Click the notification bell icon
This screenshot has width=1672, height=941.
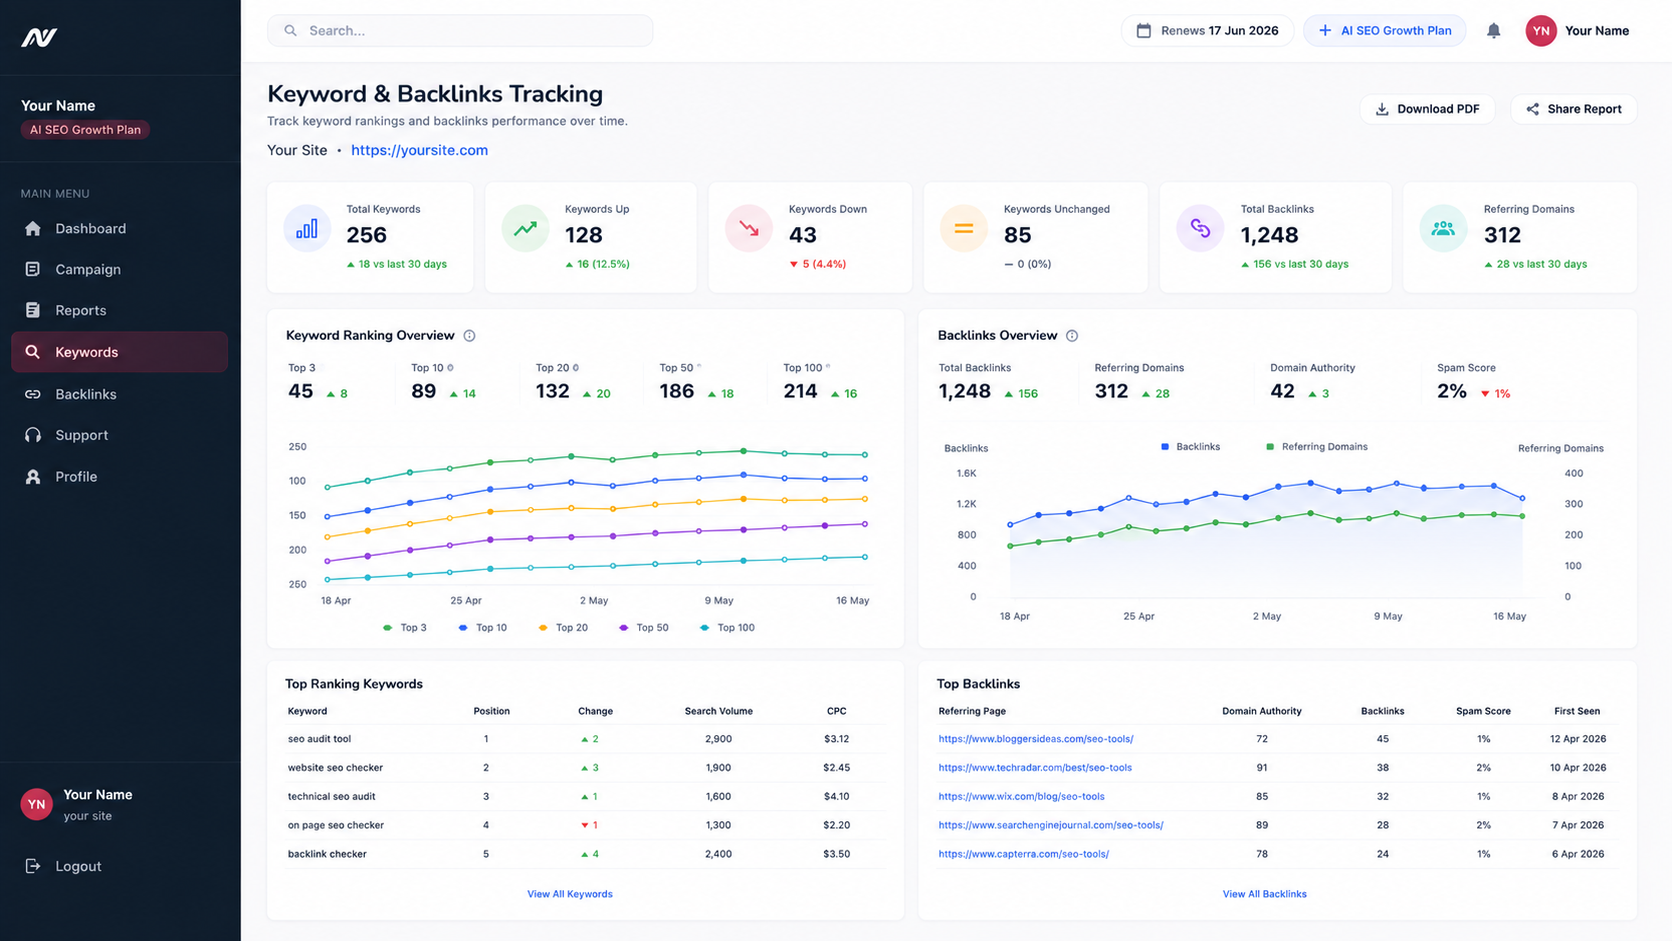tap(1493, 31)
